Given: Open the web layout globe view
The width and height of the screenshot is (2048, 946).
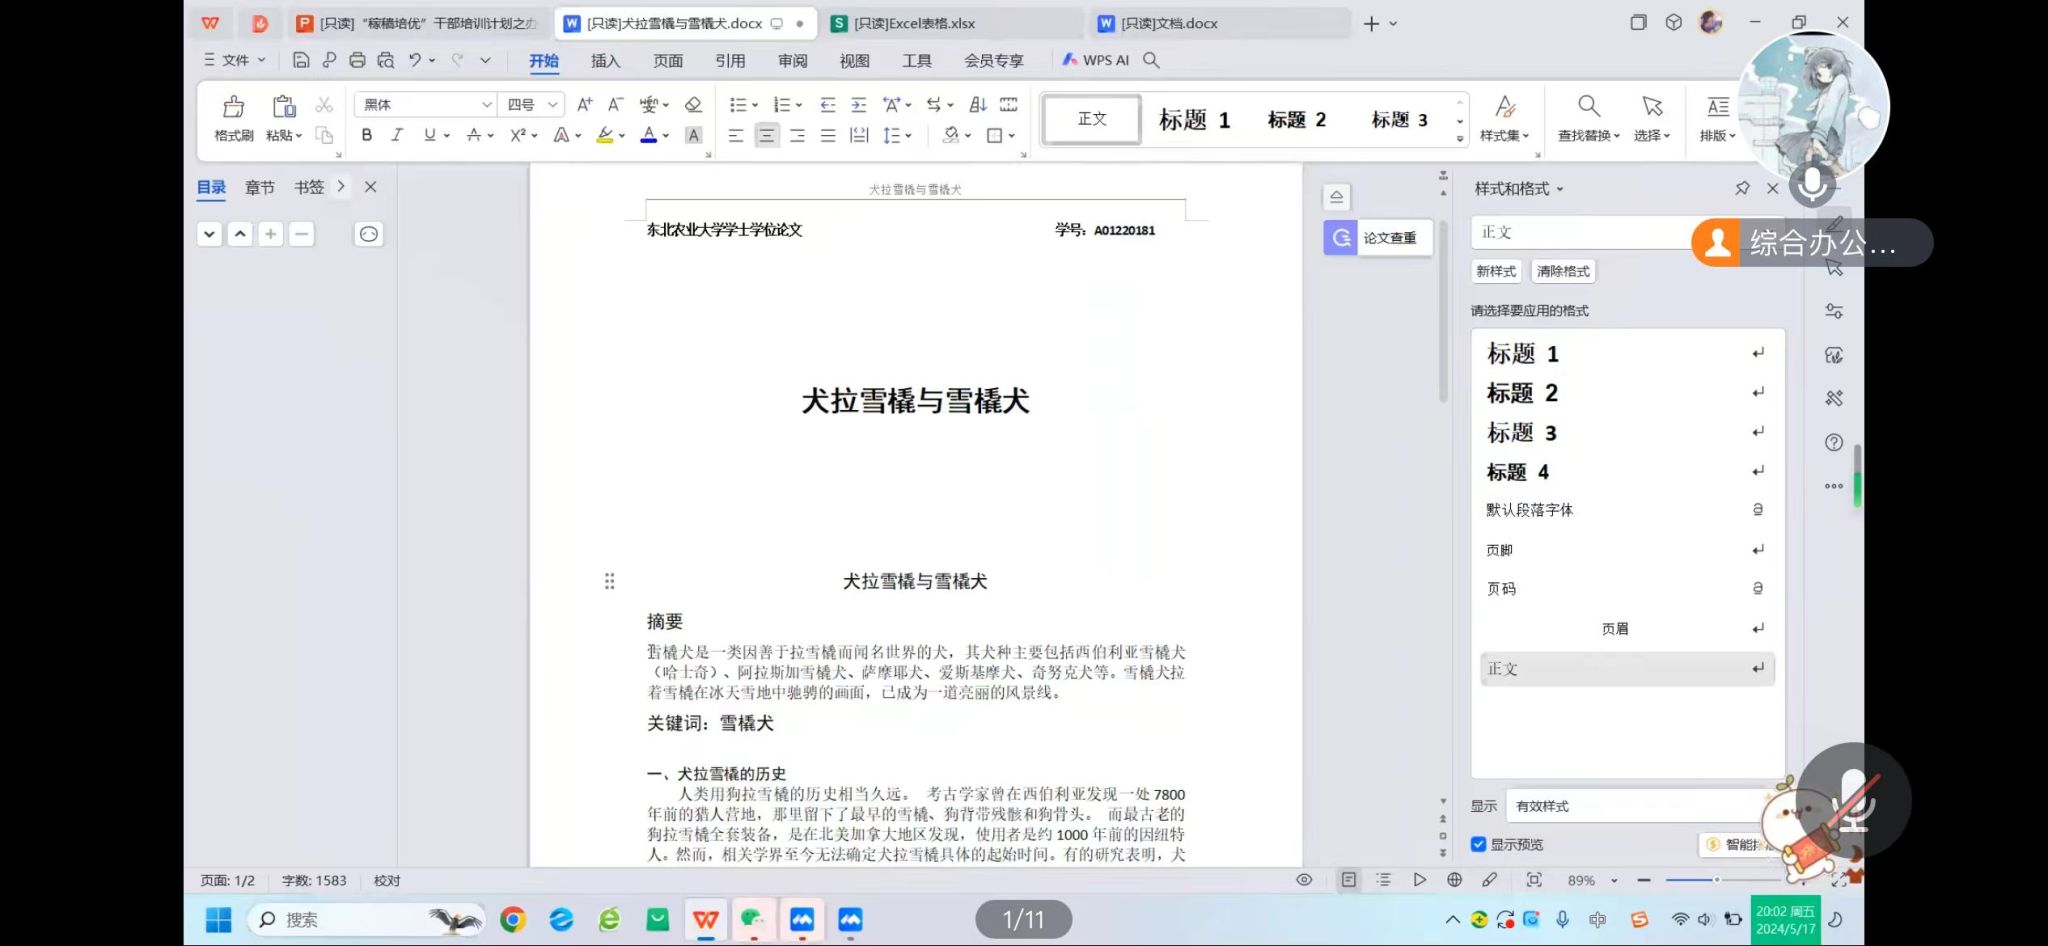Looking at the screenshot, I should [x=1454, y=880].
